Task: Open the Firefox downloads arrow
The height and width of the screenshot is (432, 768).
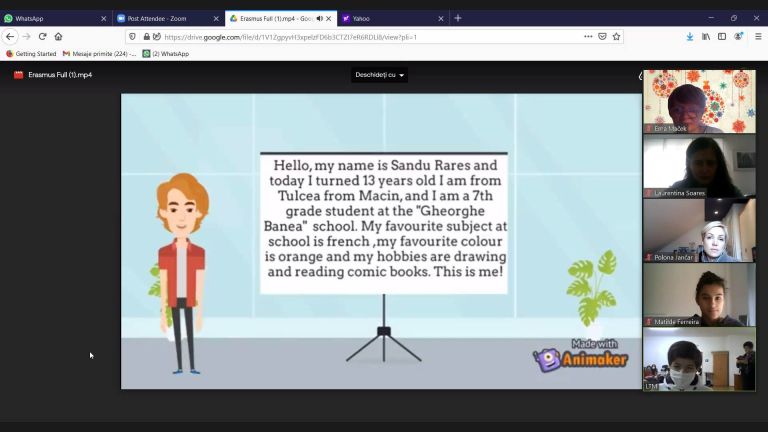Action: (690, 37)
